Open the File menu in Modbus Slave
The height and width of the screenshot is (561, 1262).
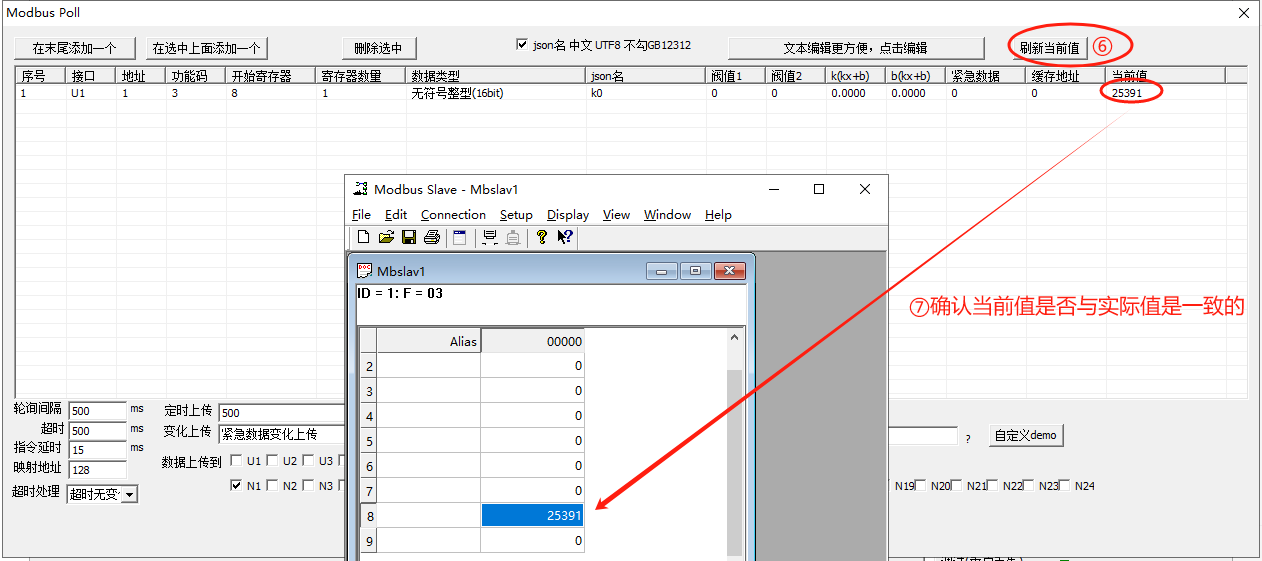pos(361,215)
